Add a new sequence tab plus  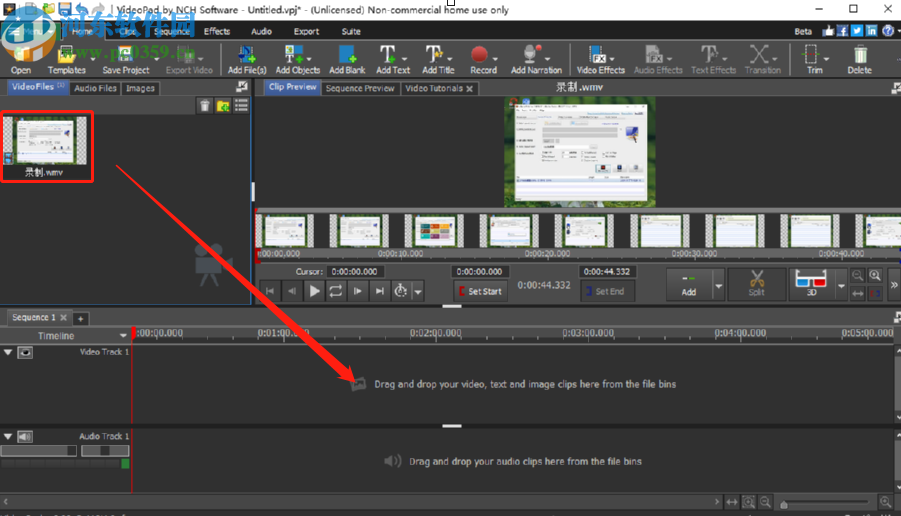tap(80, 318)
